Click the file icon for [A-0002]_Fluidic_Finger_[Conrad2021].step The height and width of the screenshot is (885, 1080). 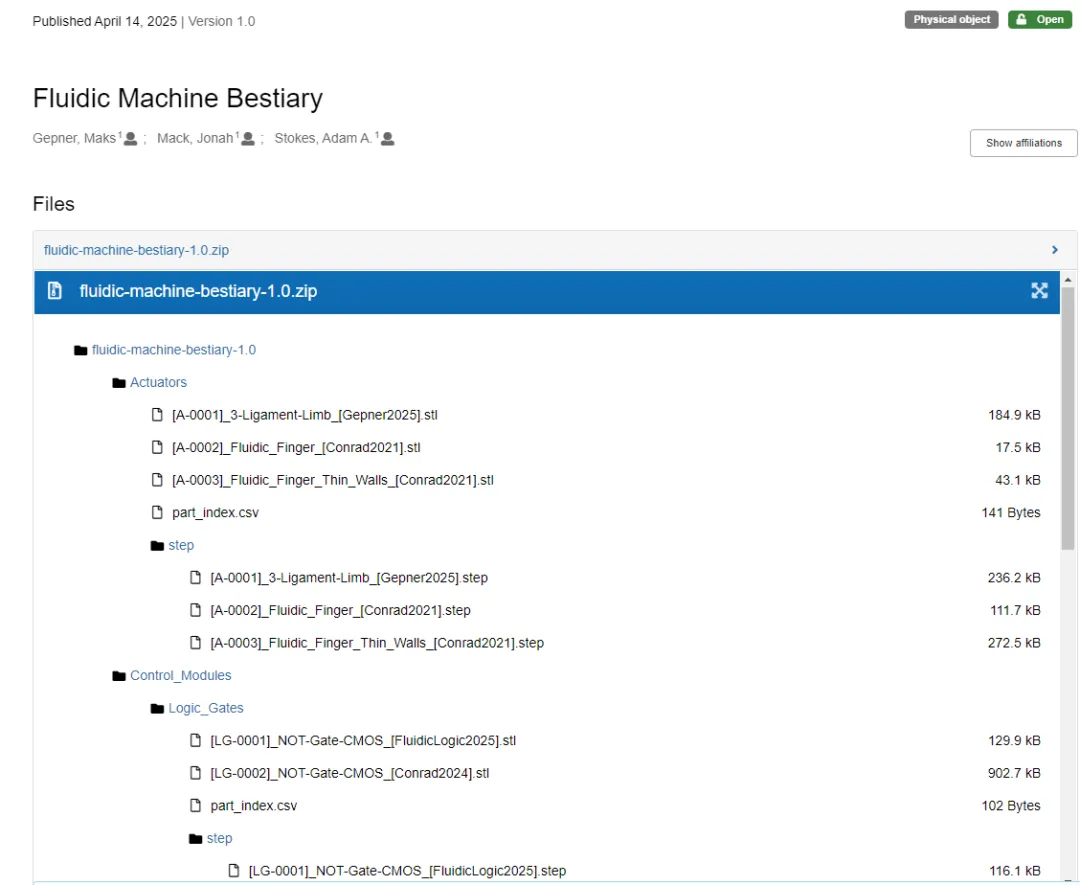(196, 611)
